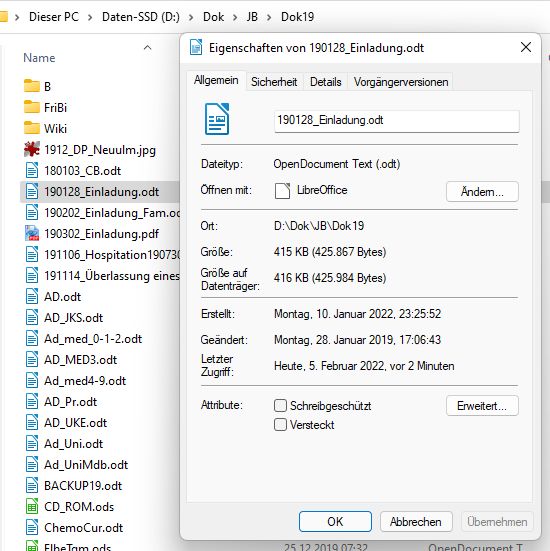The image size is (550, 551).
Task: Switch to the Vorgängerversionen tab
Action: point(401,82)
